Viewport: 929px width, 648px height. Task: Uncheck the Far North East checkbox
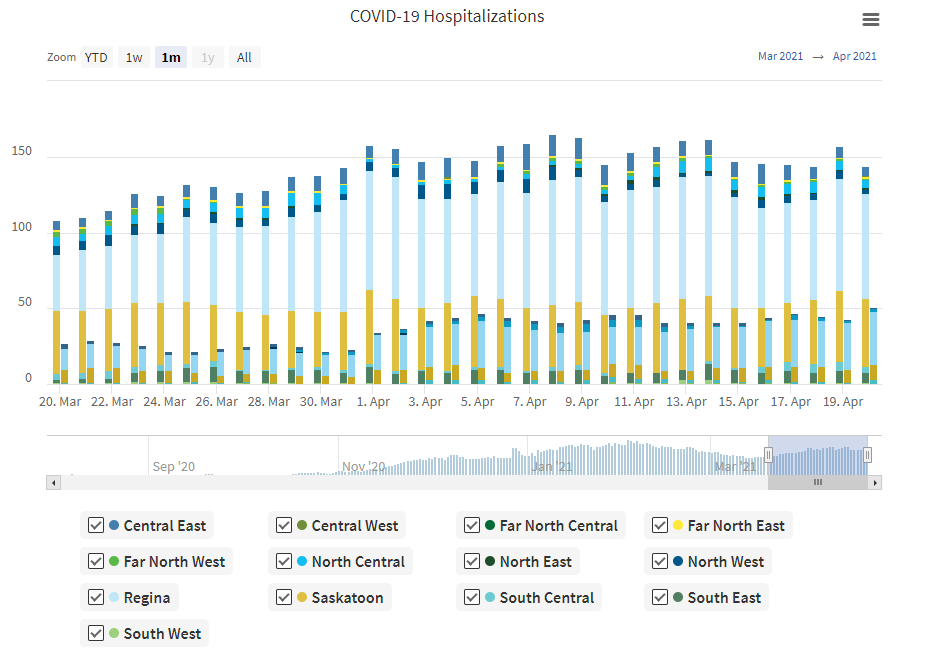click(x=659, y=525)
